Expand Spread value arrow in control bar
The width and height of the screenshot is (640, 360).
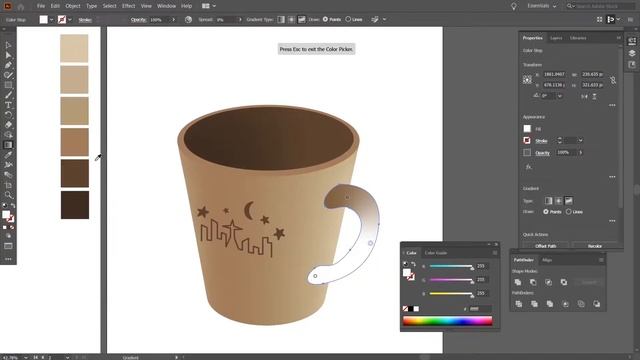(240, 20)
